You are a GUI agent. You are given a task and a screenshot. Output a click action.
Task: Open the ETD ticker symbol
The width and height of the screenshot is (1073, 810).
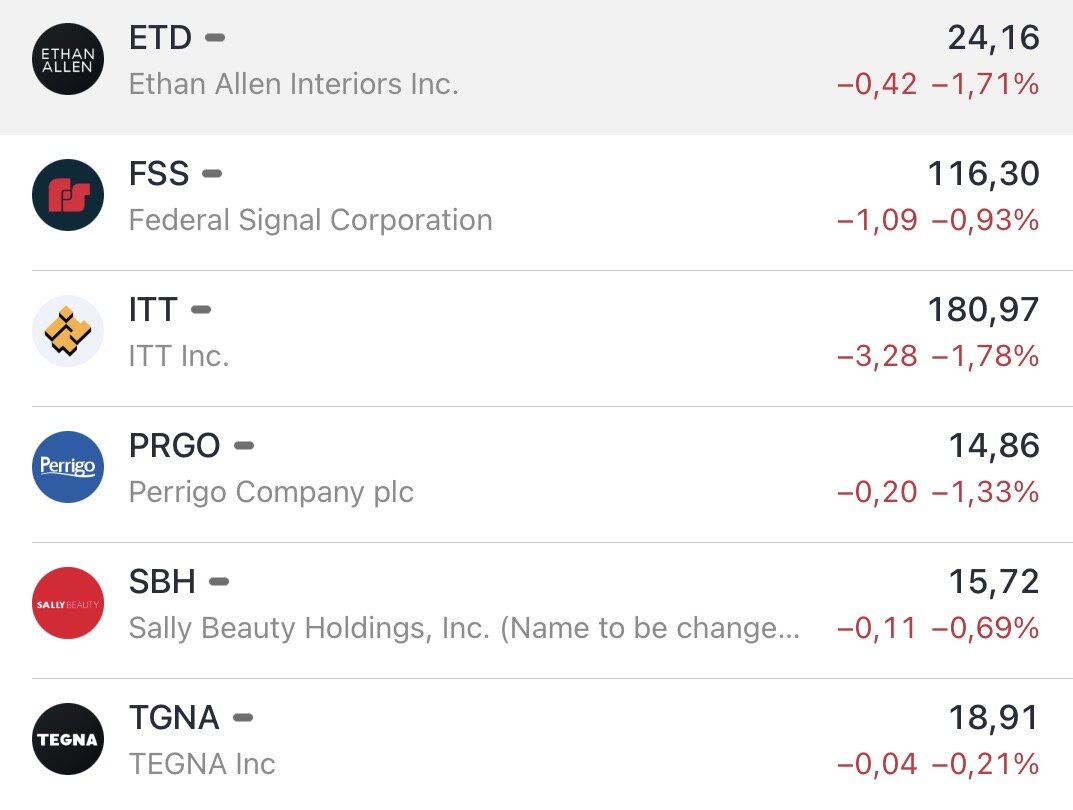(160, 38)
